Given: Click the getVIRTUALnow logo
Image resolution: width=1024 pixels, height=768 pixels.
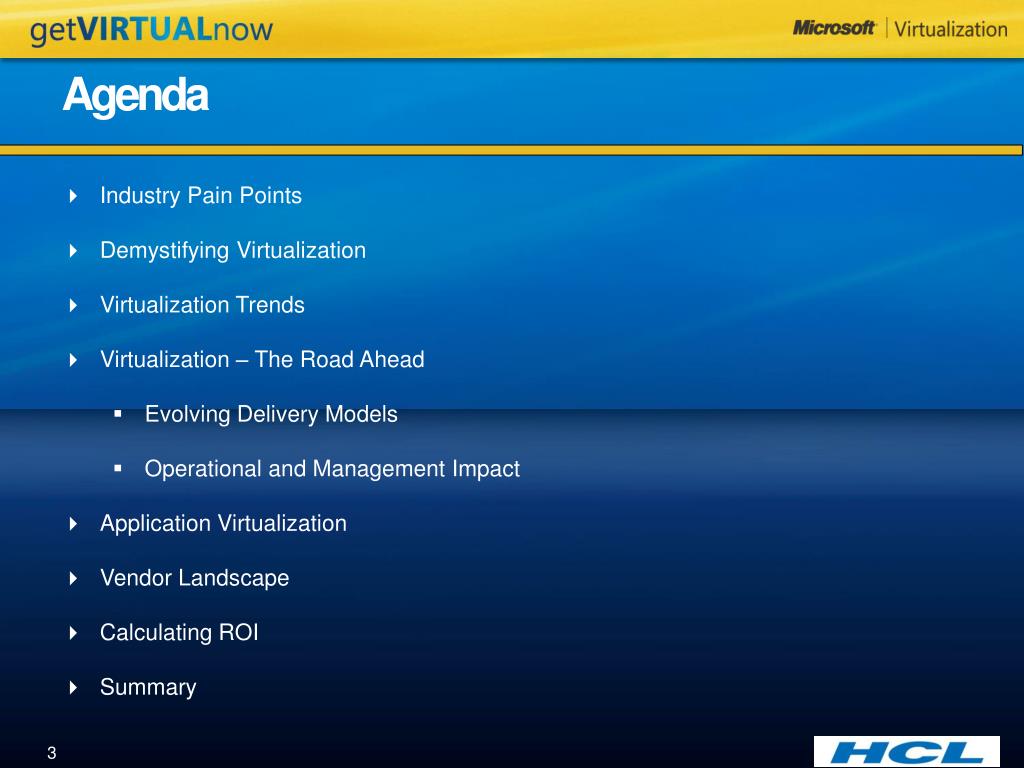Looking at the screenshot, I should click(151, 30).
